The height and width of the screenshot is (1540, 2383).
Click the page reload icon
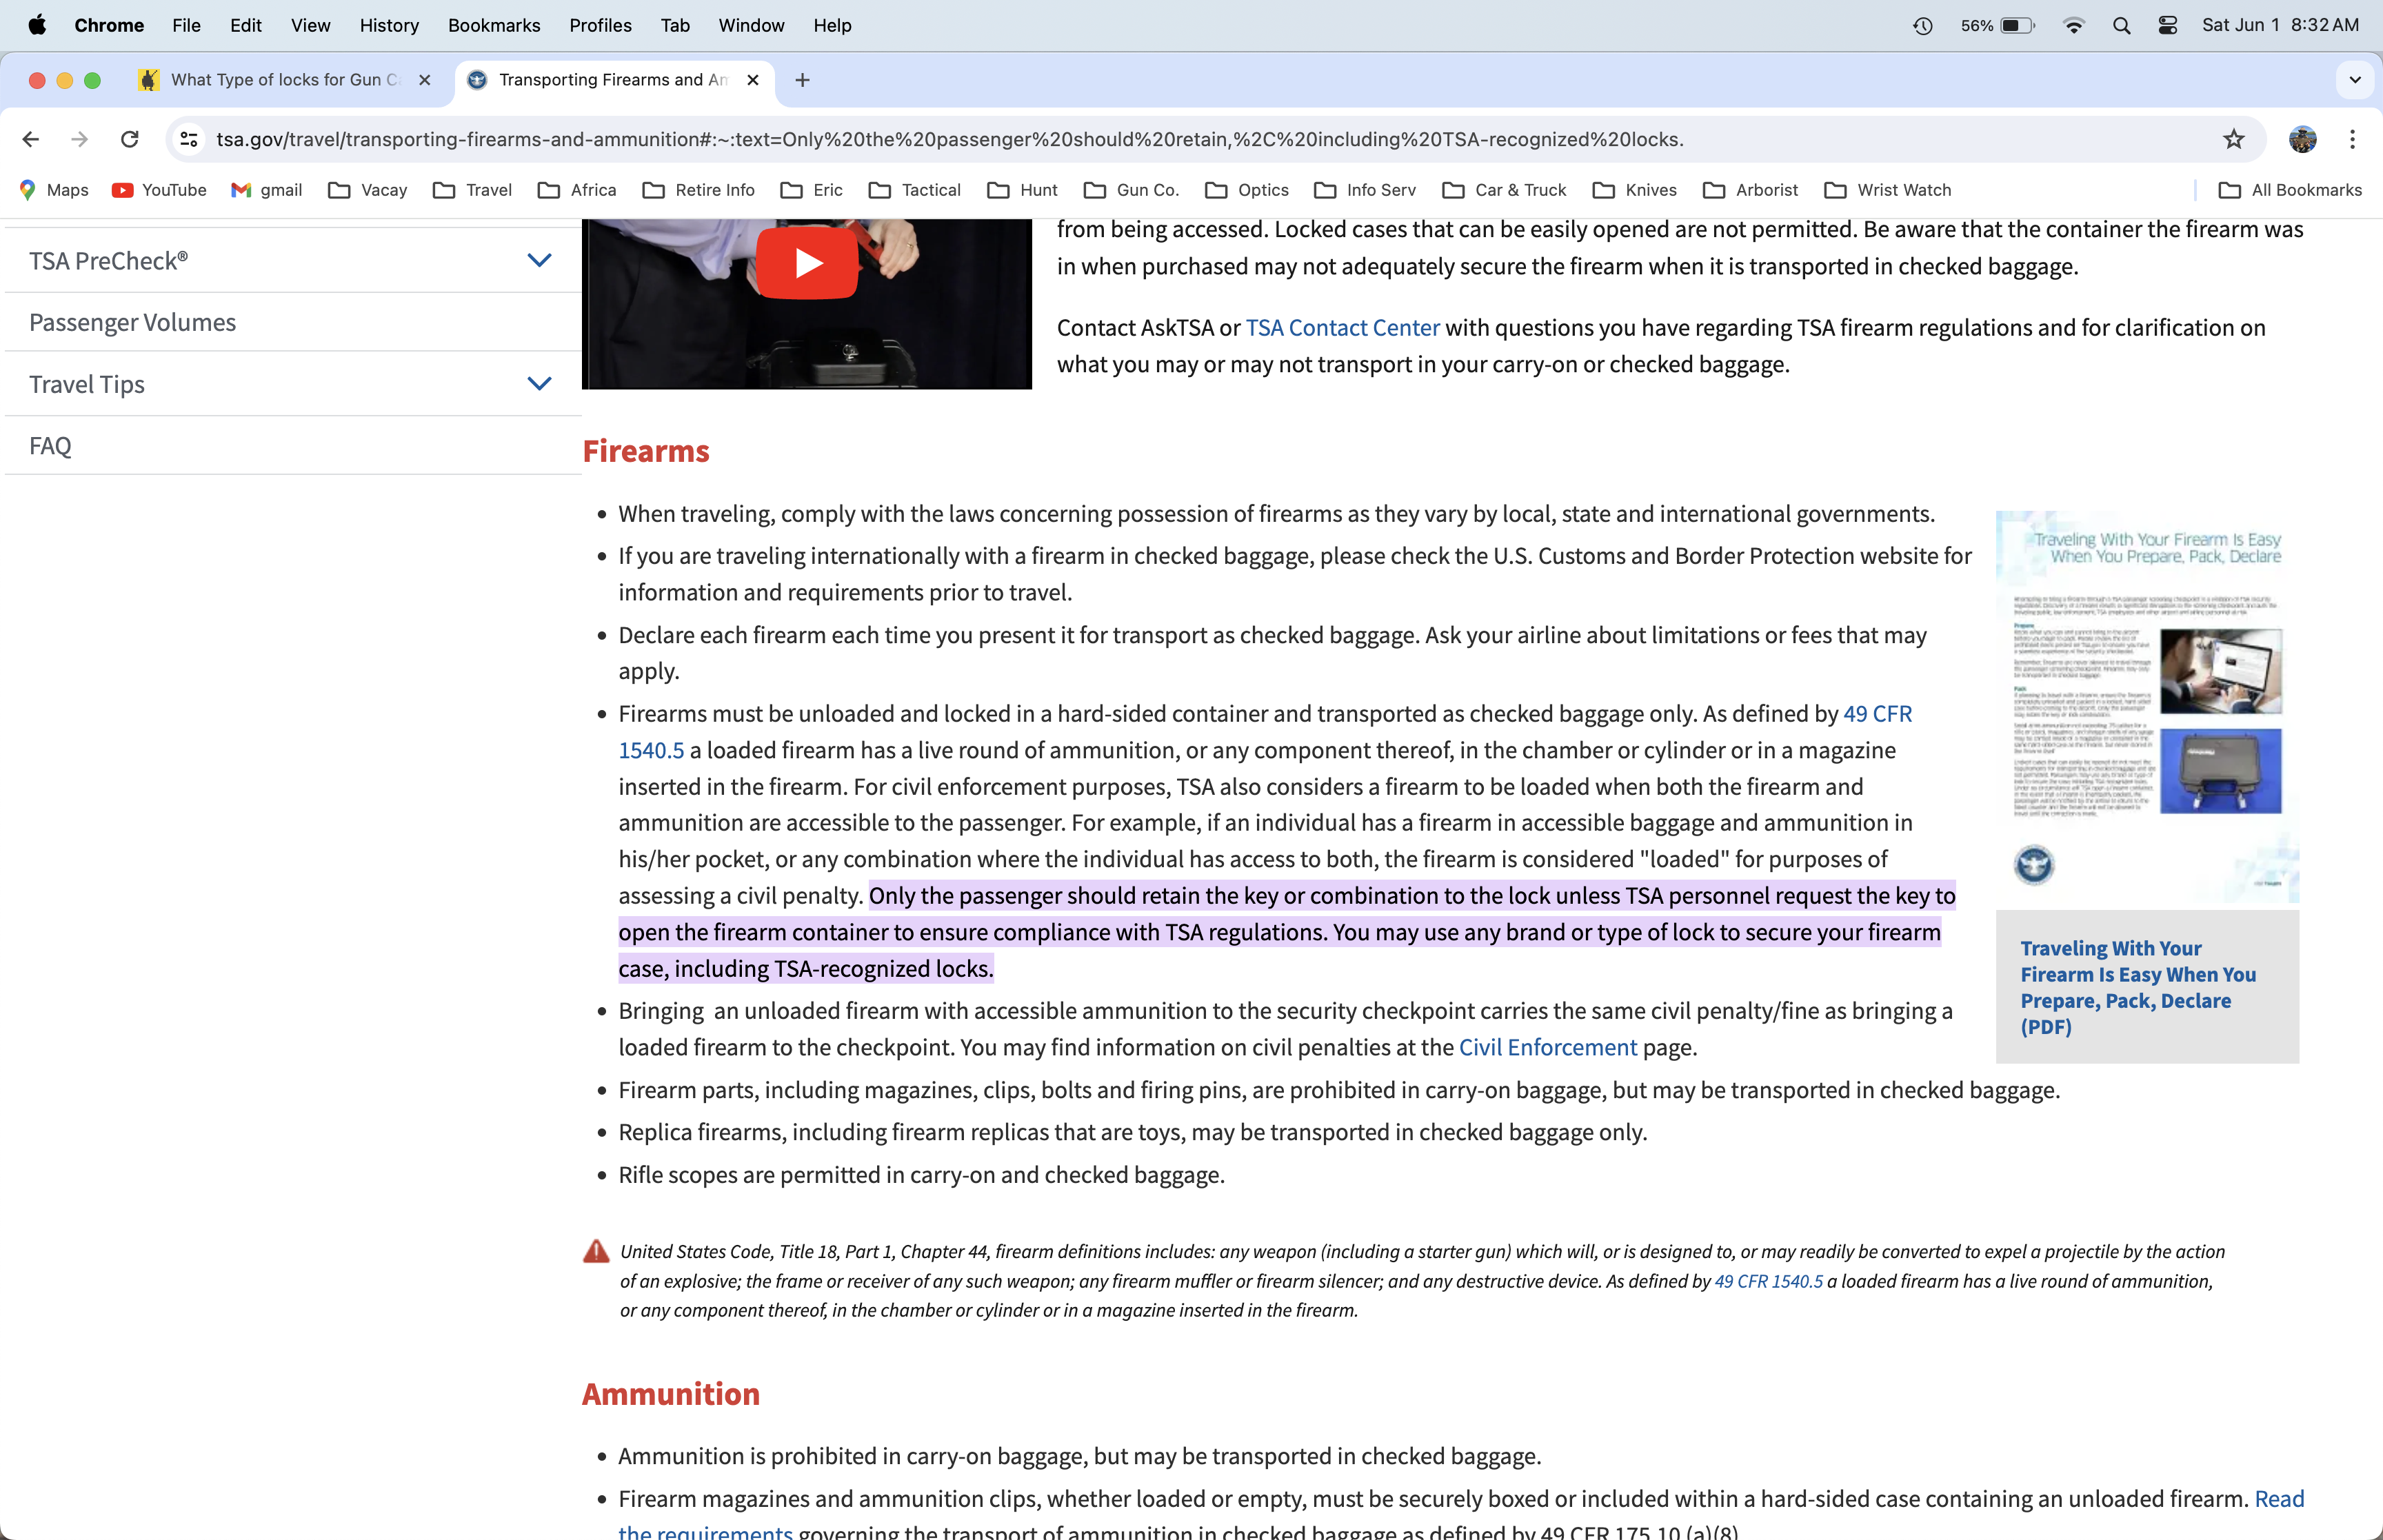[x=129, y=139]
